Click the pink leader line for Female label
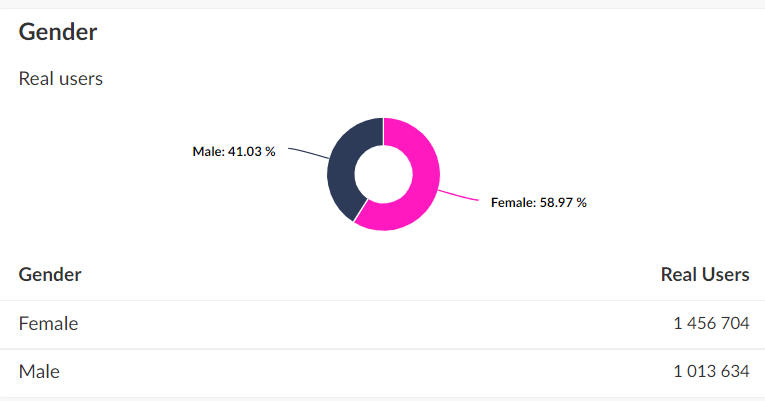The width and height of the screenshot is (765, 401). click(460, 194)
